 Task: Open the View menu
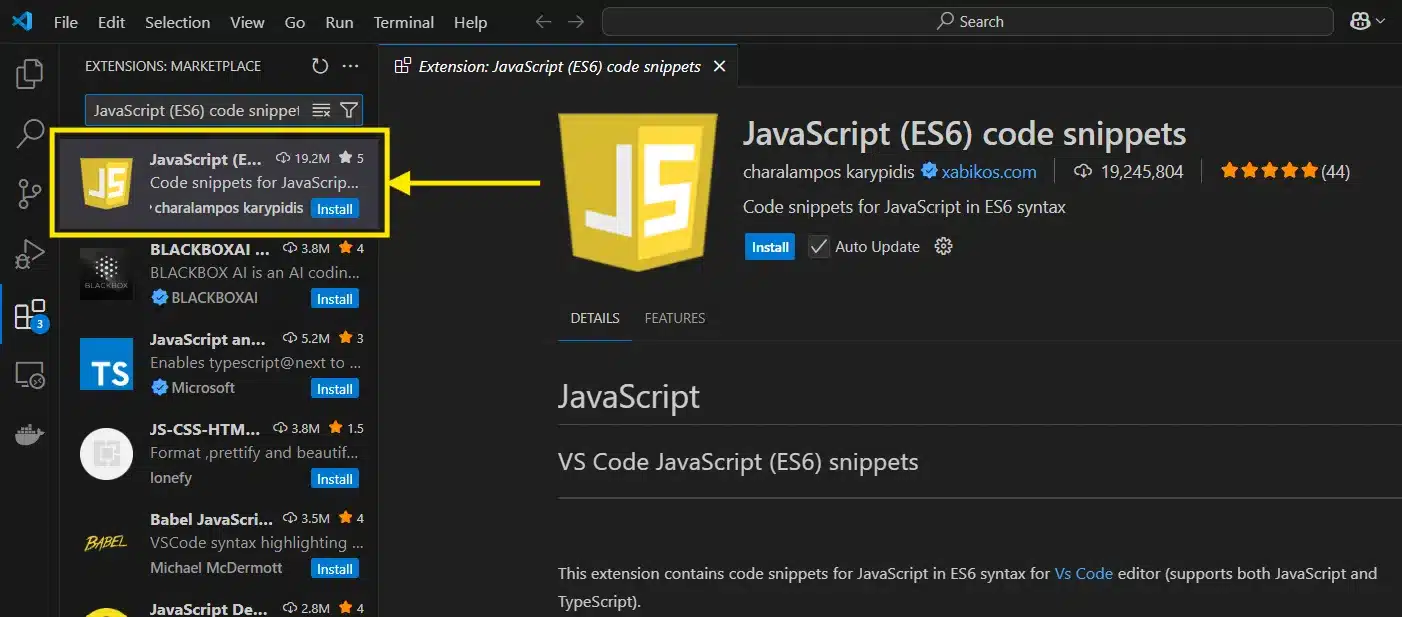click(247, 22)
